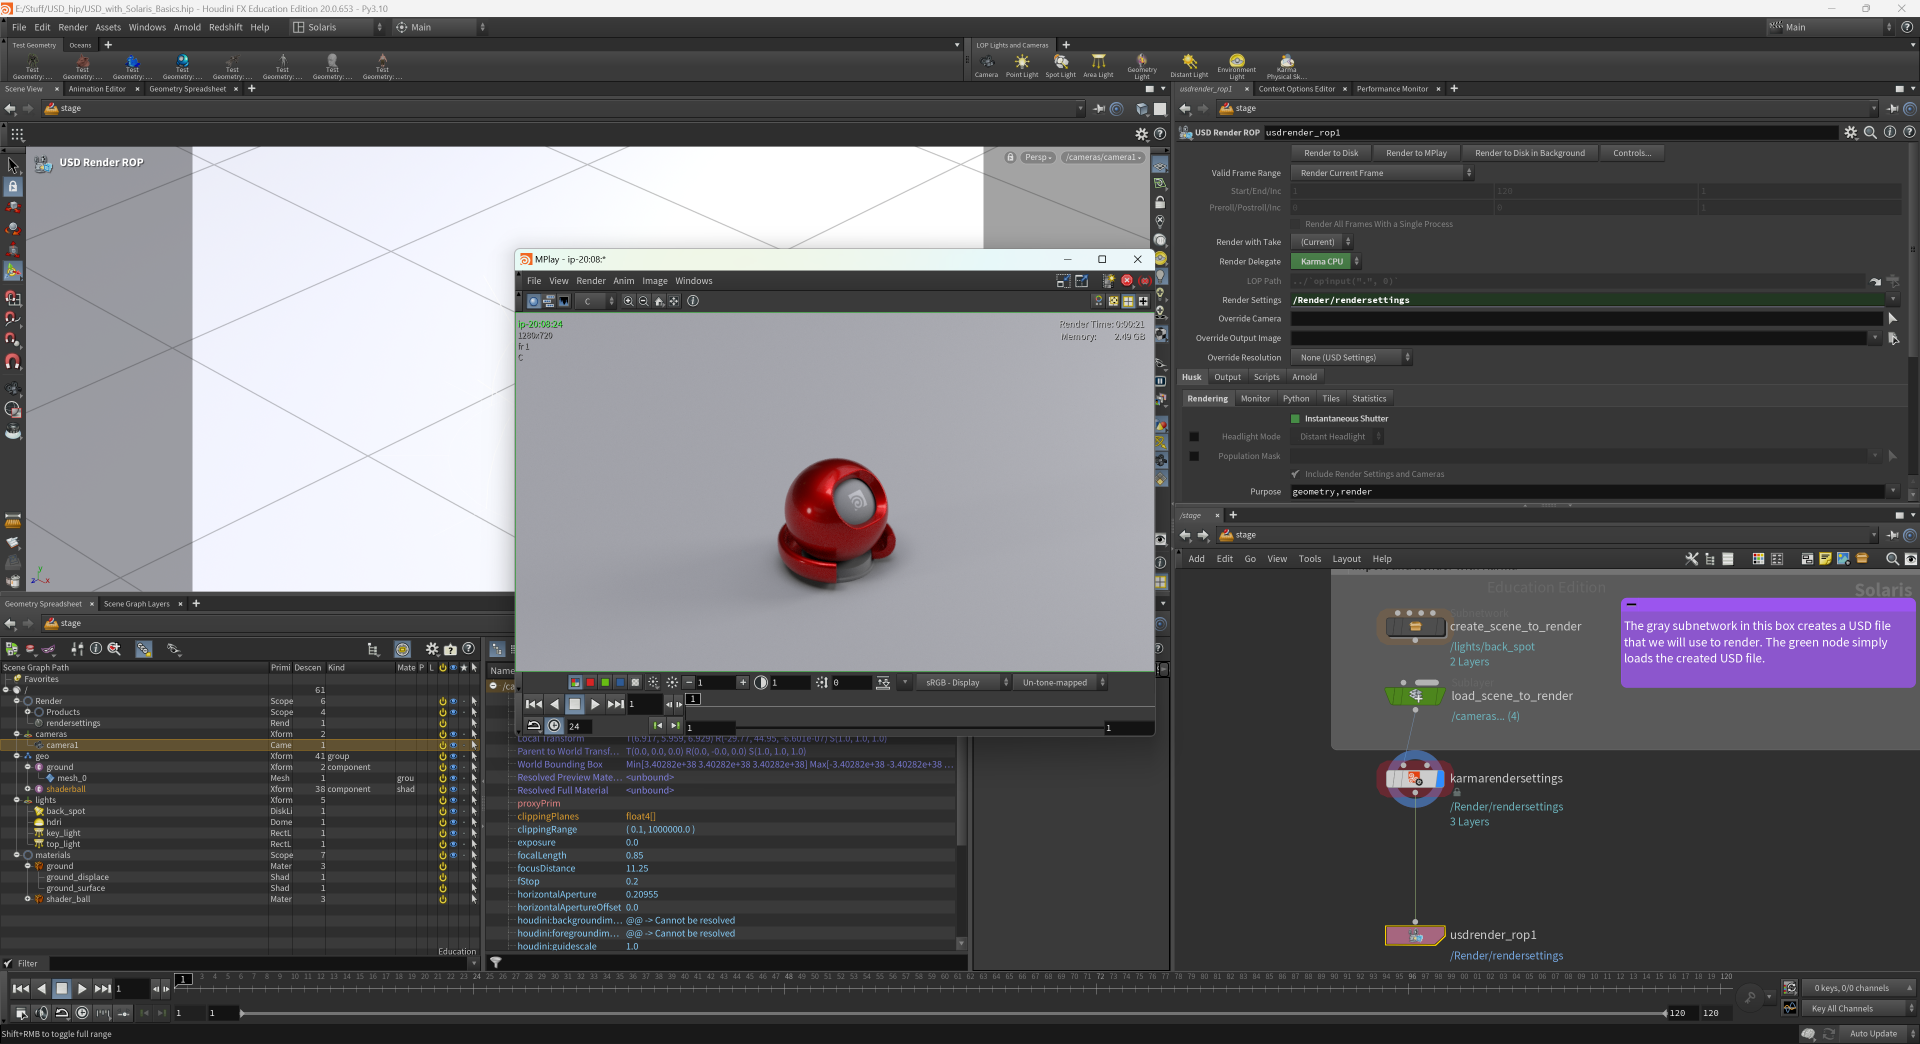Select the key_light prim in scene graph
The width and height of the screenshot is (1920, 1044).
(x=63, y=833)
